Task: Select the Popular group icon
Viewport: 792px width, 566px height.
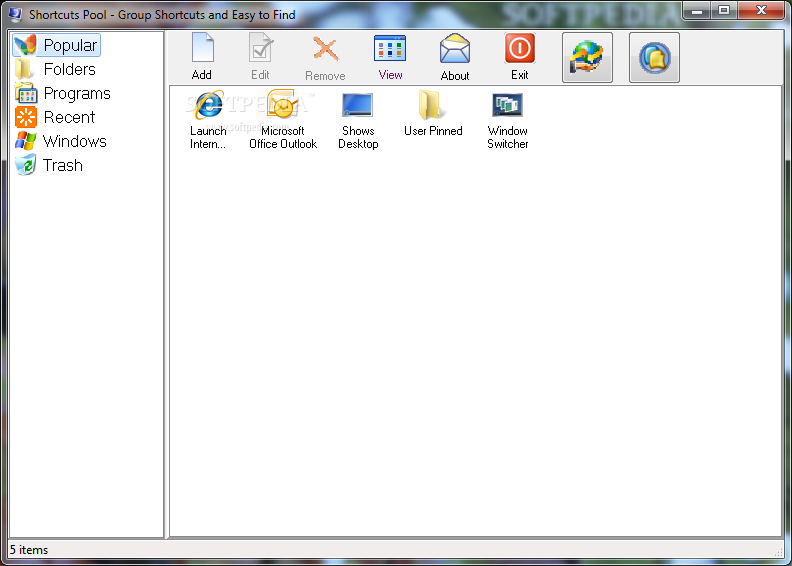Action: tap(25, 45)
